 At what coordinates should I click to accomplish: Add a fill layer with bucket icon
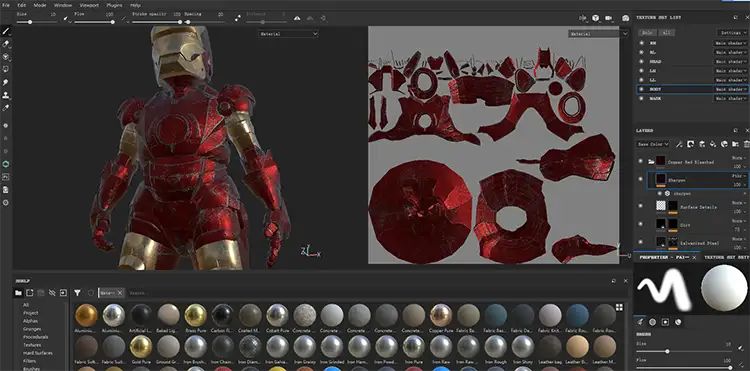713,144
